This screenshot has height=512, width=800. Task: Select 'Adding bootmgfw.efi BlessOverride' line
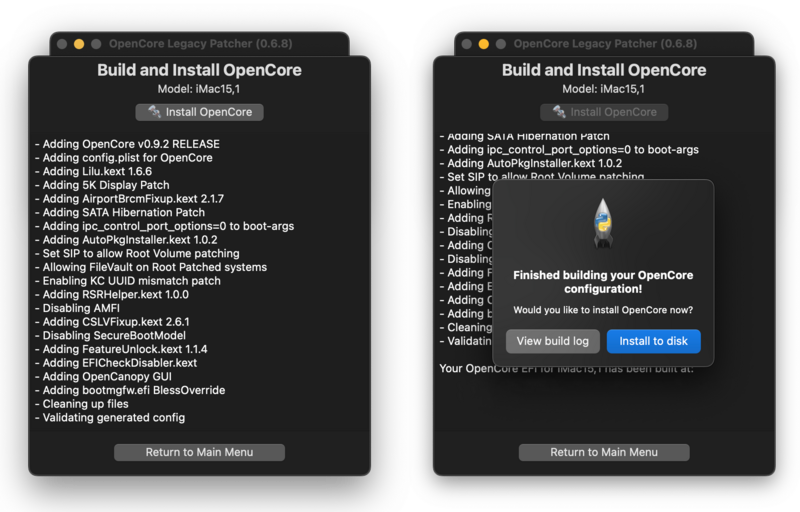coord(130,391)
